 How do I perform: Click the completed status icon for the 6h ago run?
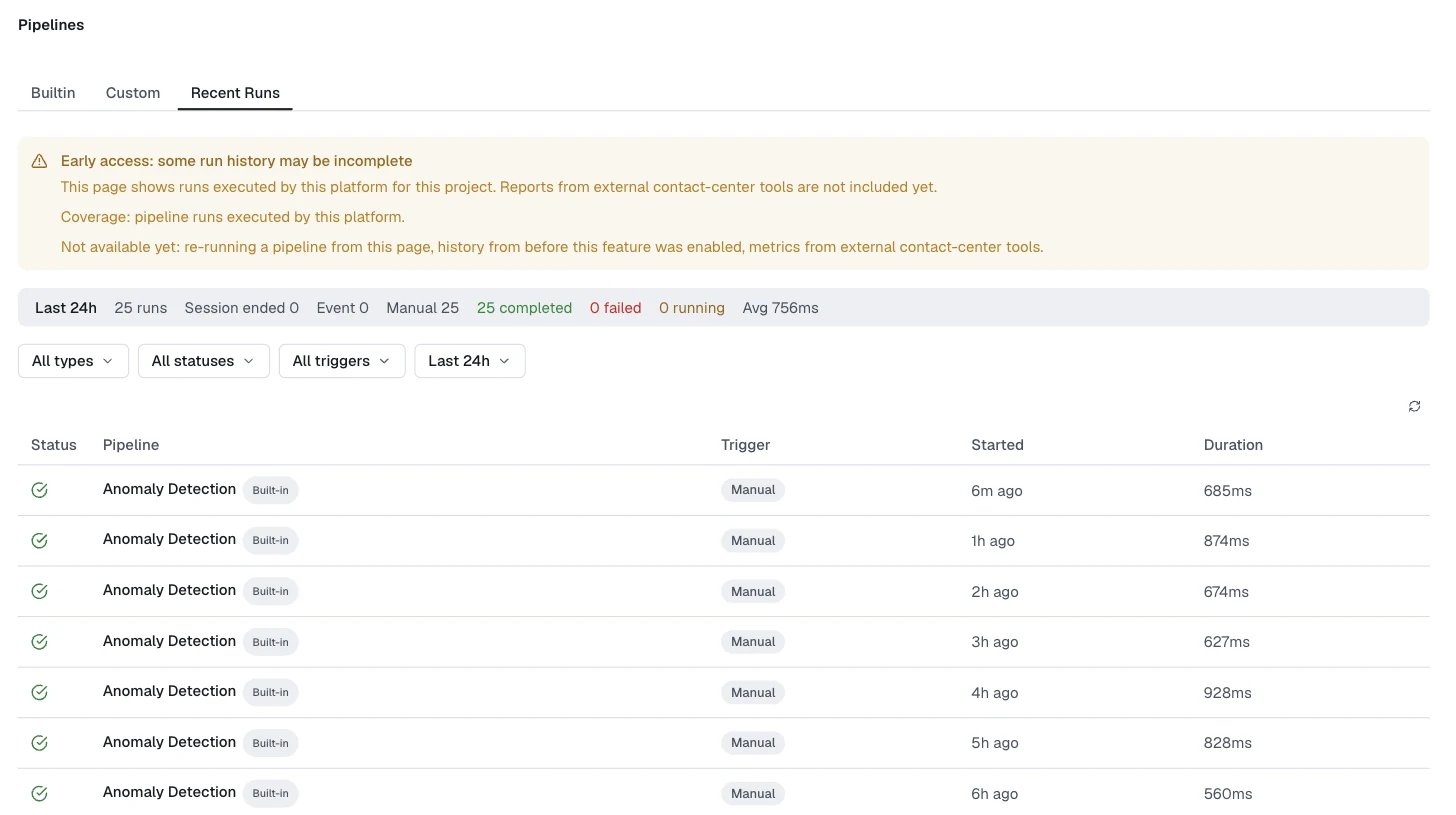click(x=40, y=793)
